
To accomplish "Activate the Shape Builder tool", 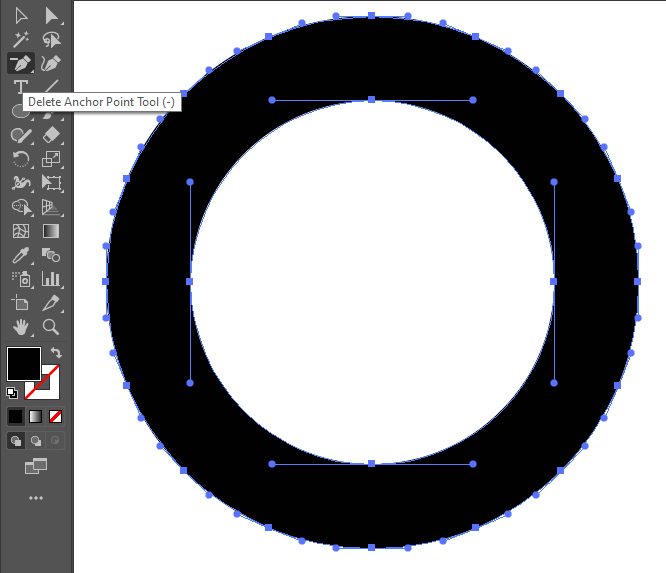I will (20, 207).
